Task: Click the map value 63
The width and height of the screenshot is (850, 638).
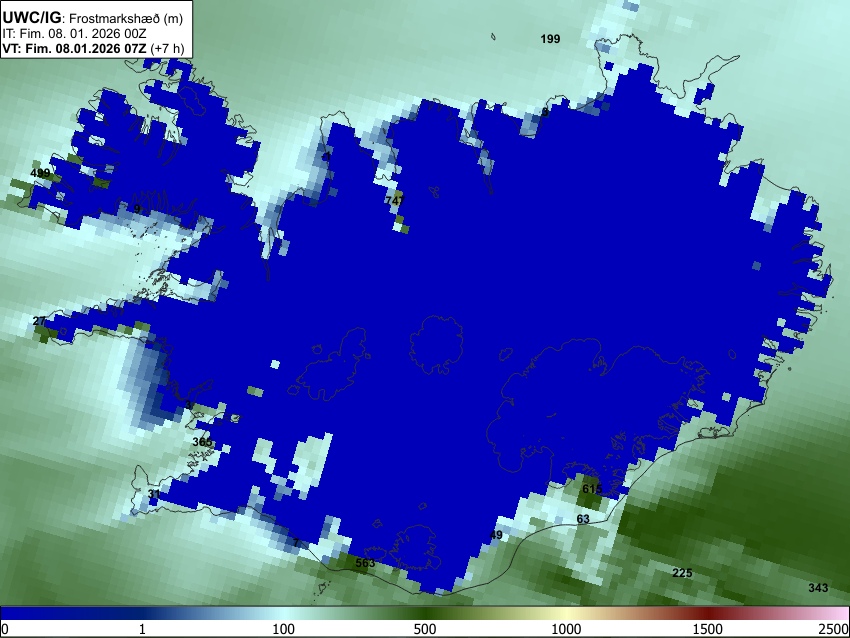Action: (x=583, y=519)
